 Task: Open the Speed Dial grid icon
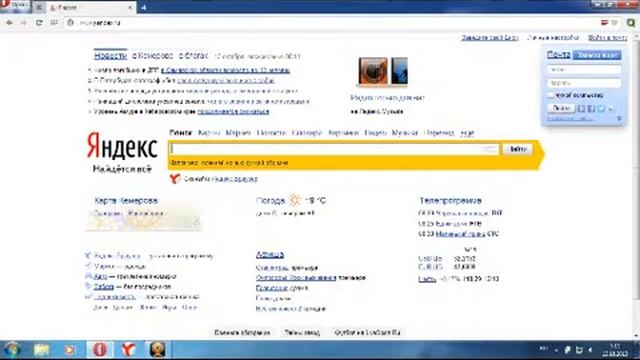(x=54, y=23)
